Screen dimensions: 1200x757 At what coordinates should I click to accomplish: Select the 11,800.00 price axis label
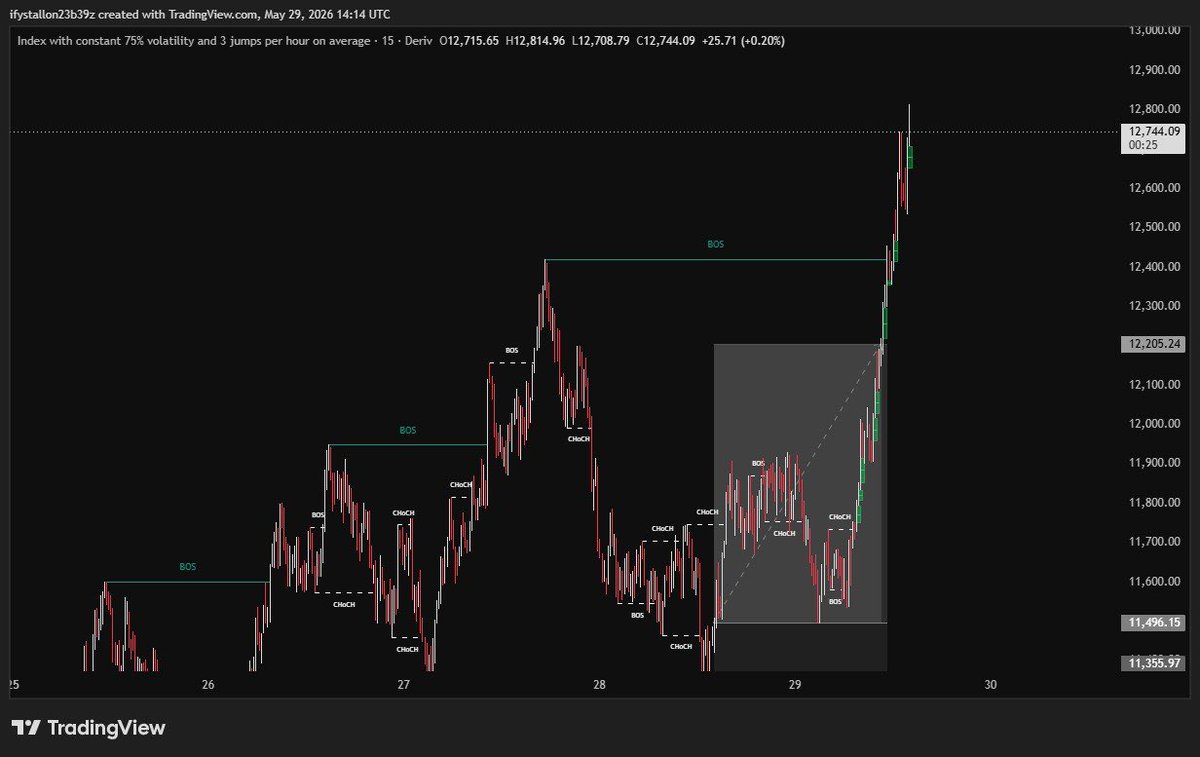[1156, 503]
